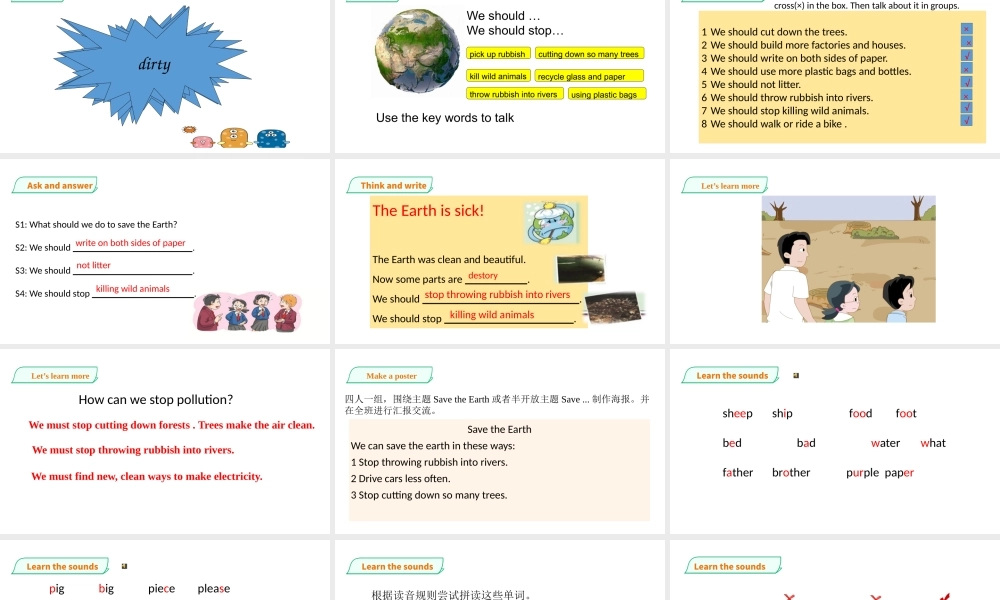The width and height of the screenshot is (1000, 600).
Task: Click the drought illustration on Let's learn more slide
Action: [x=848, y=258]
